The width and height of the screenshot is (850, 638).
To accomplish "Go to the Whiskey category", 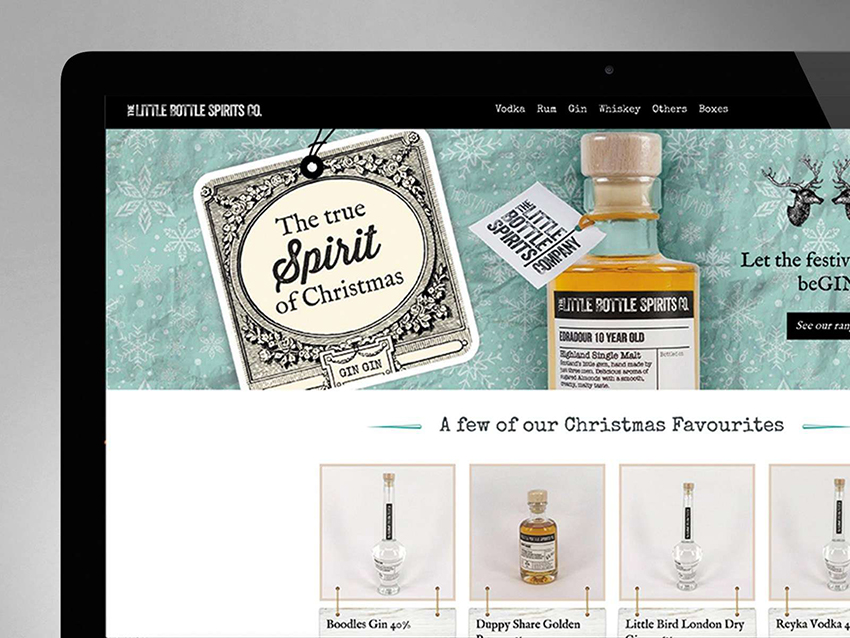I will (x=619, y=109).
